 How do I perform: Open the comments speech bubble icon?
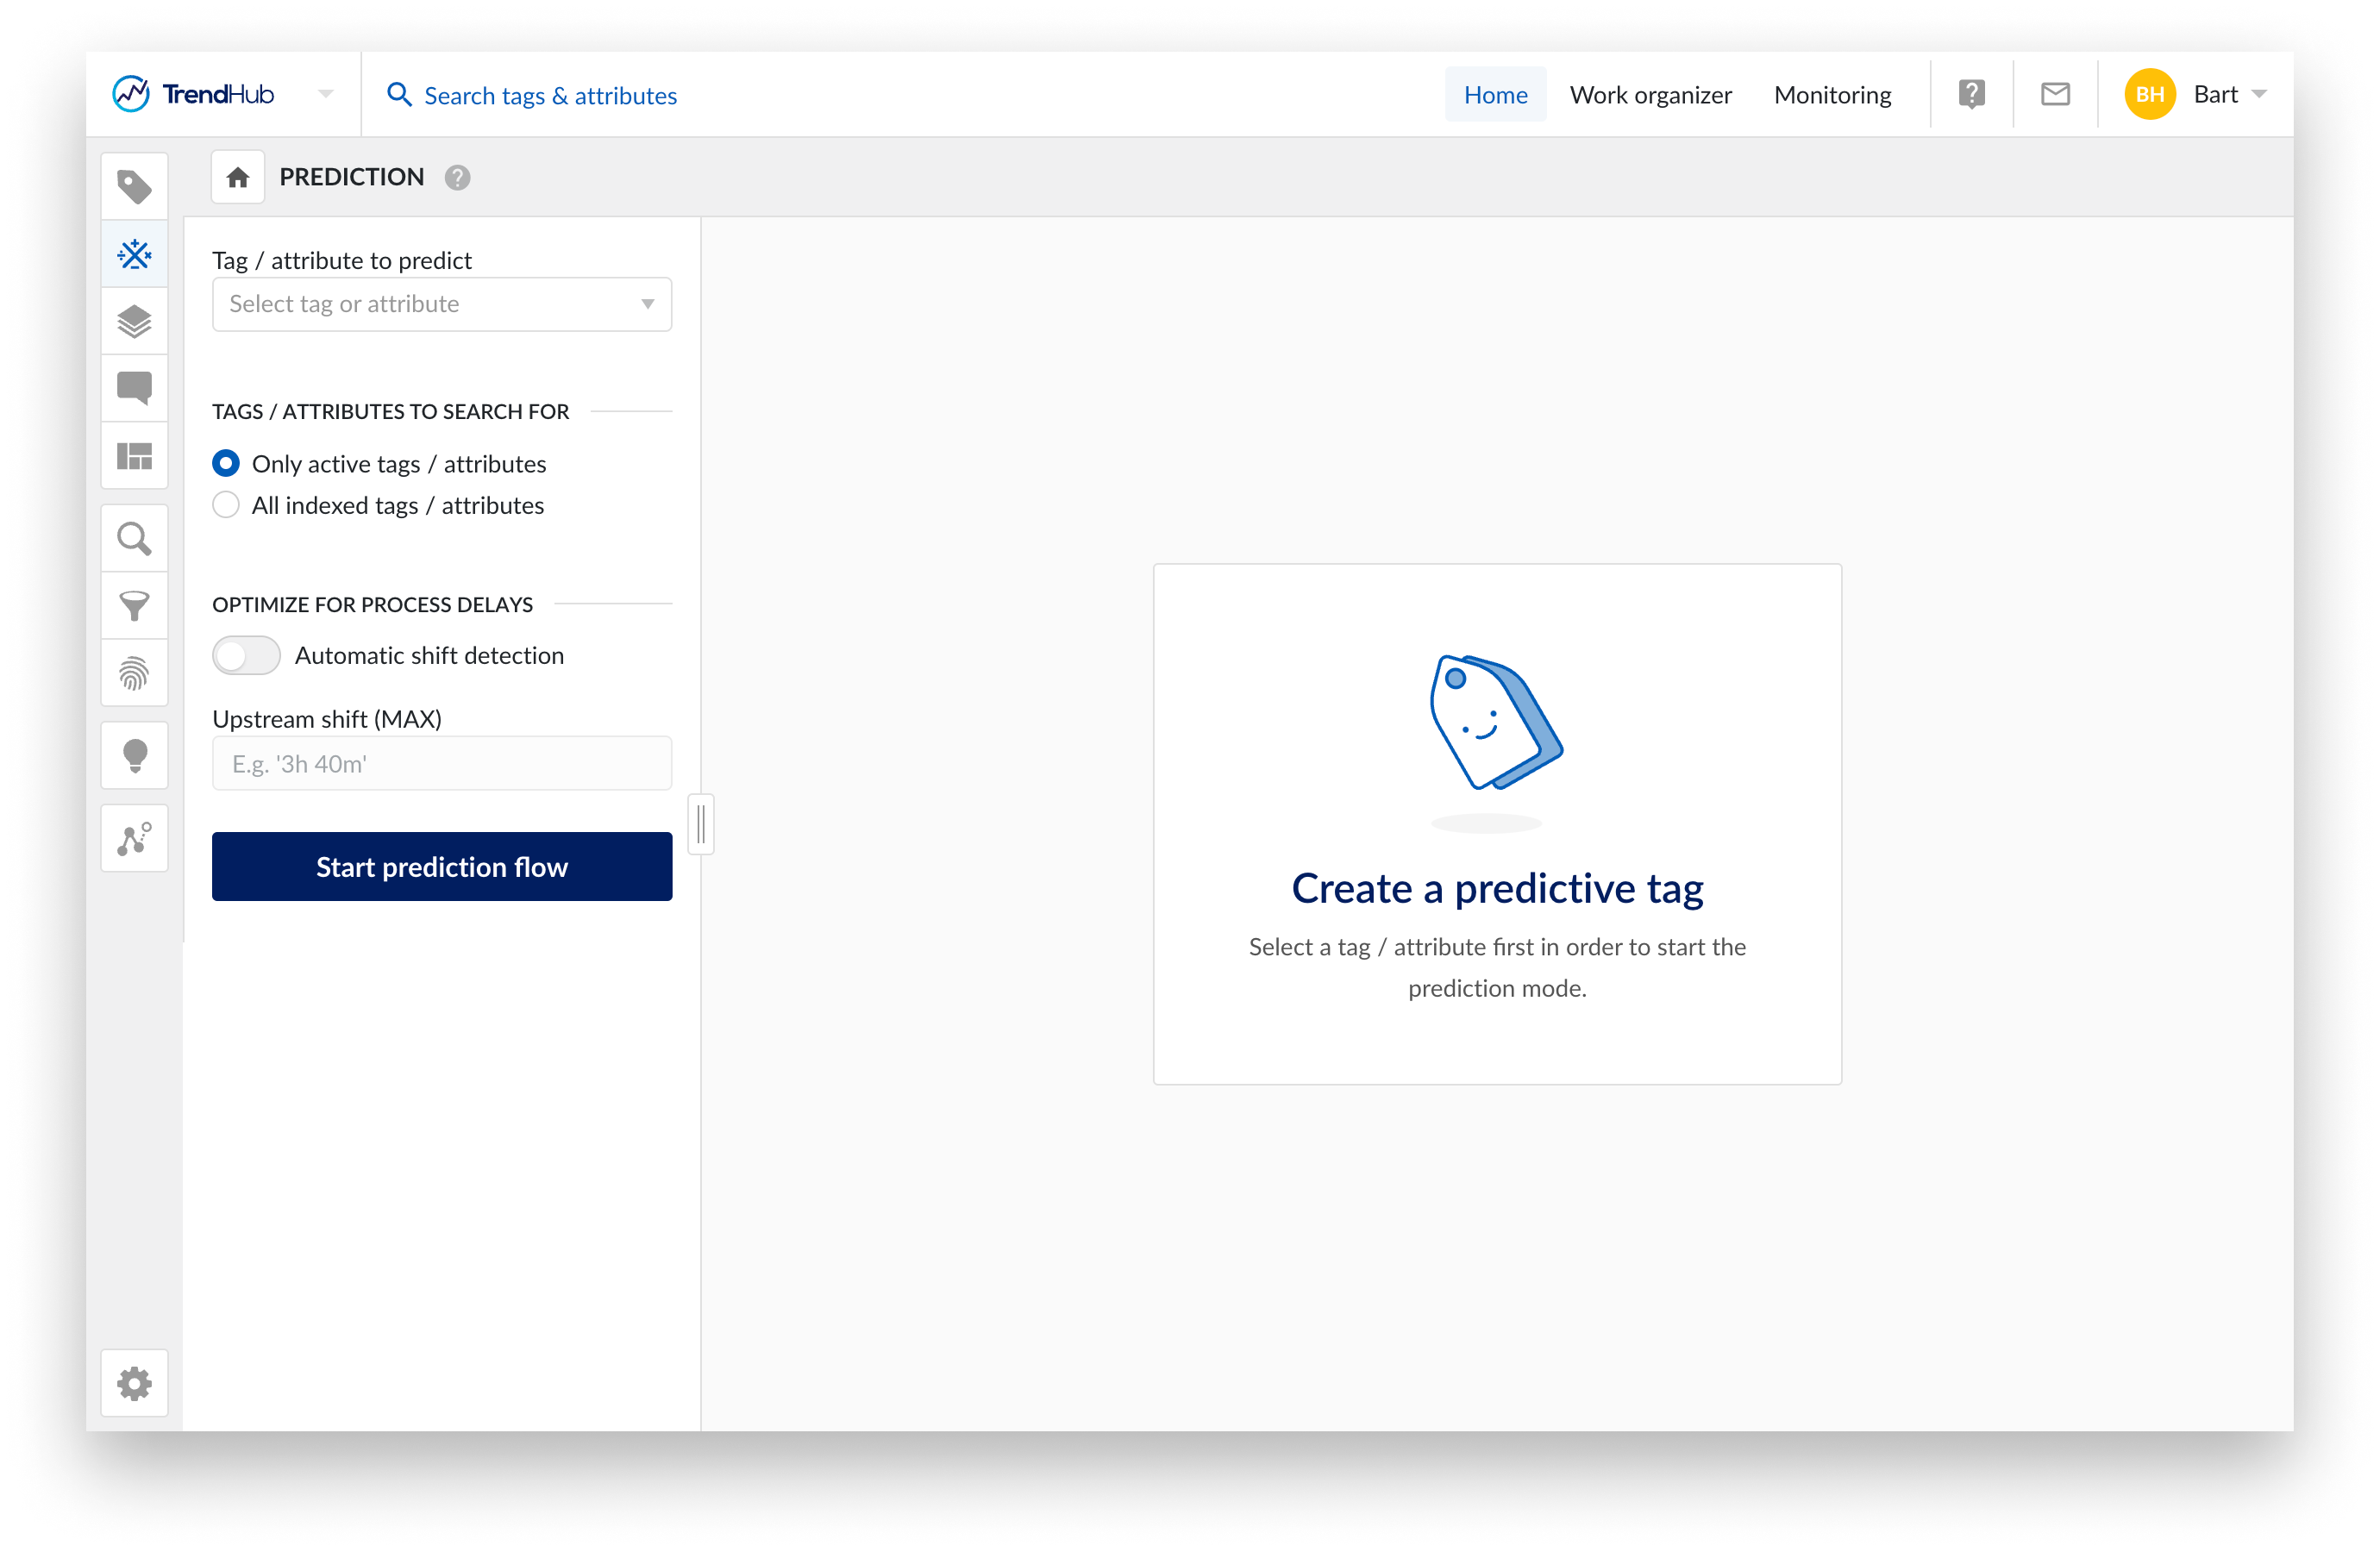[134, 388]
